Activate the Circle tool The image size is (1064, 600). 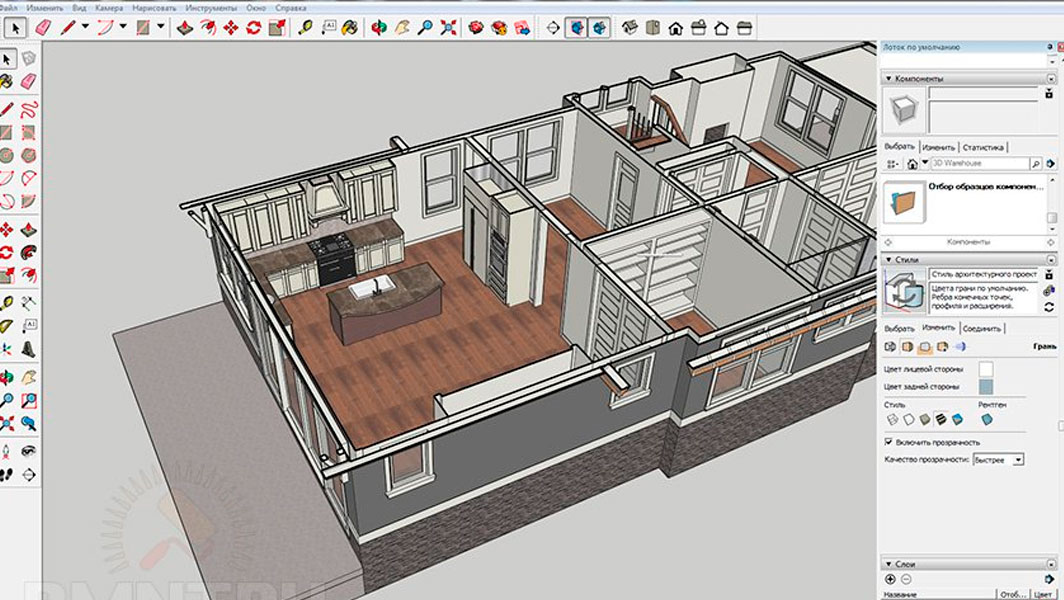pos(7,155)
